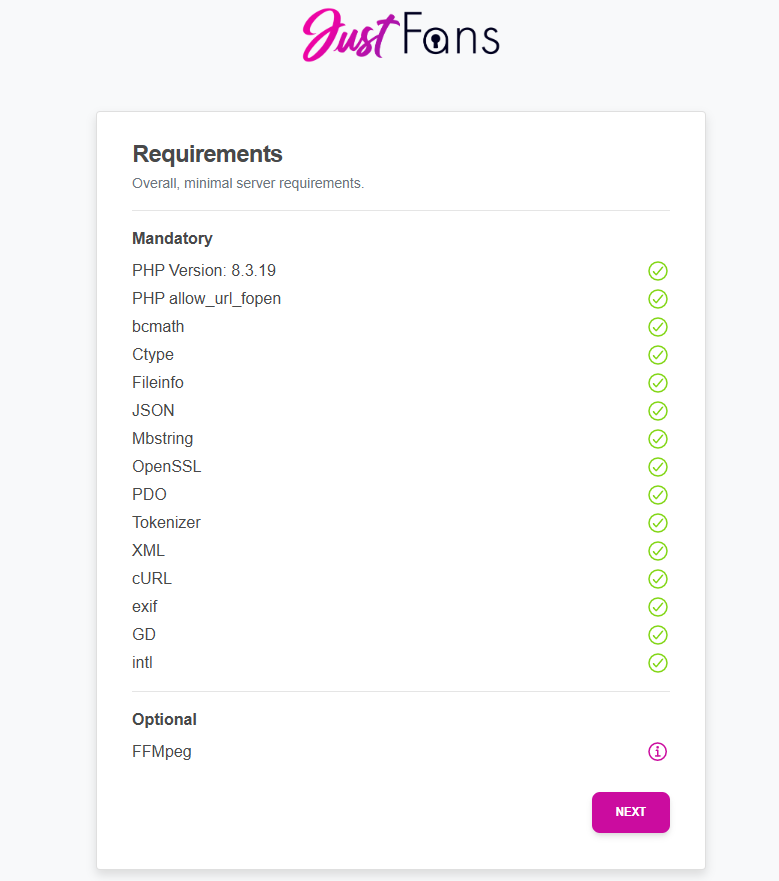Click the XML status checkmark
779x881 pixels.
coord(657,551)
